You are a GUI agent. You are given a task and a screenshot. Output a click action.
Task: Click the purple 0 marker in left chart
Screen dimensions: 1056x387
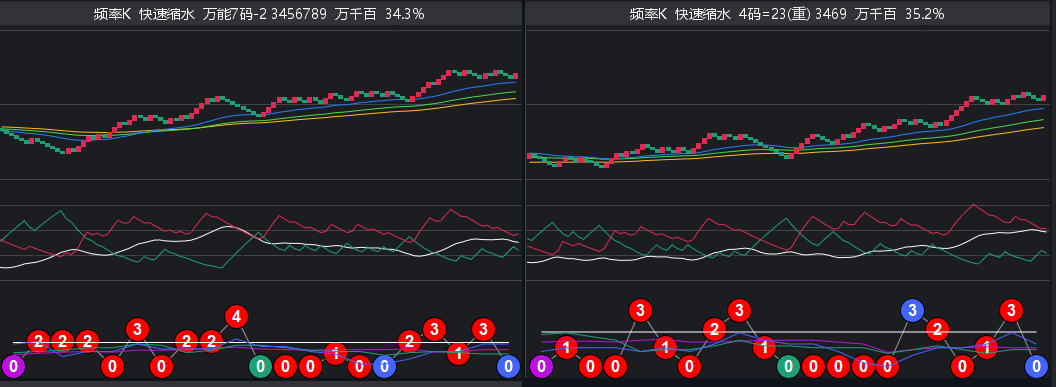[x=13, y=367]
